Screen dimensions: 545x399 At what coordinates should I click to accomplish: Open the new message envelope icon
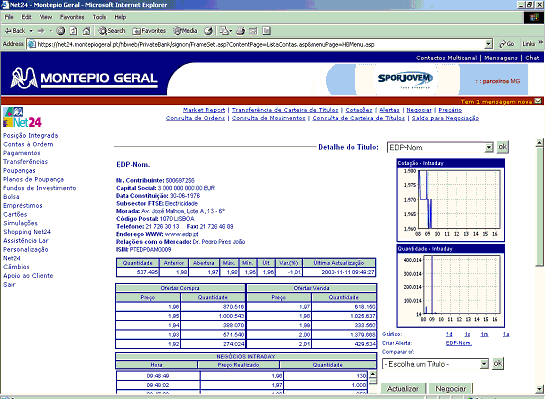click(538, 101)
